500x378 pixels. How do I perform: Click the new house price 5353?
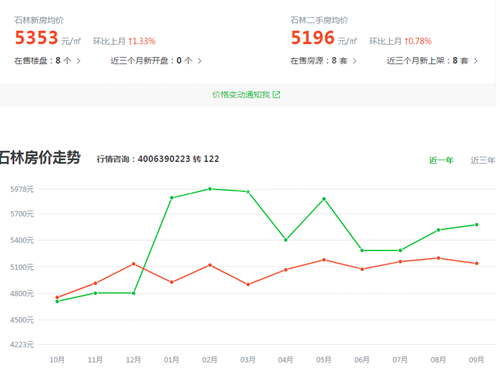pos(36,38)
